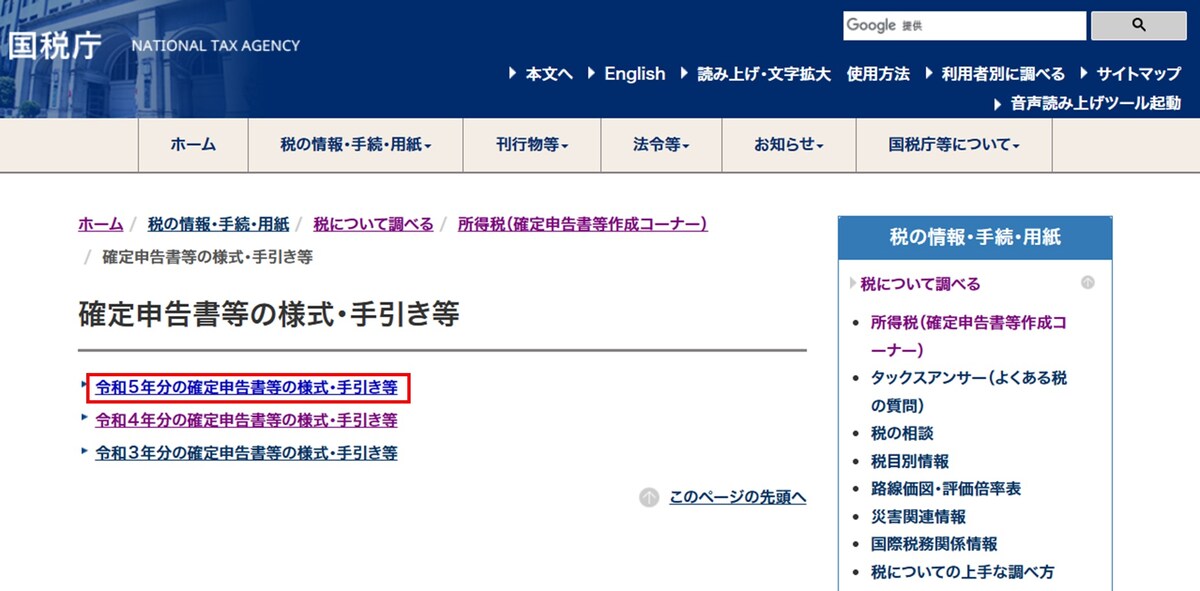
Task: Click the このページの先頭へ link
Action: (738, 497)
